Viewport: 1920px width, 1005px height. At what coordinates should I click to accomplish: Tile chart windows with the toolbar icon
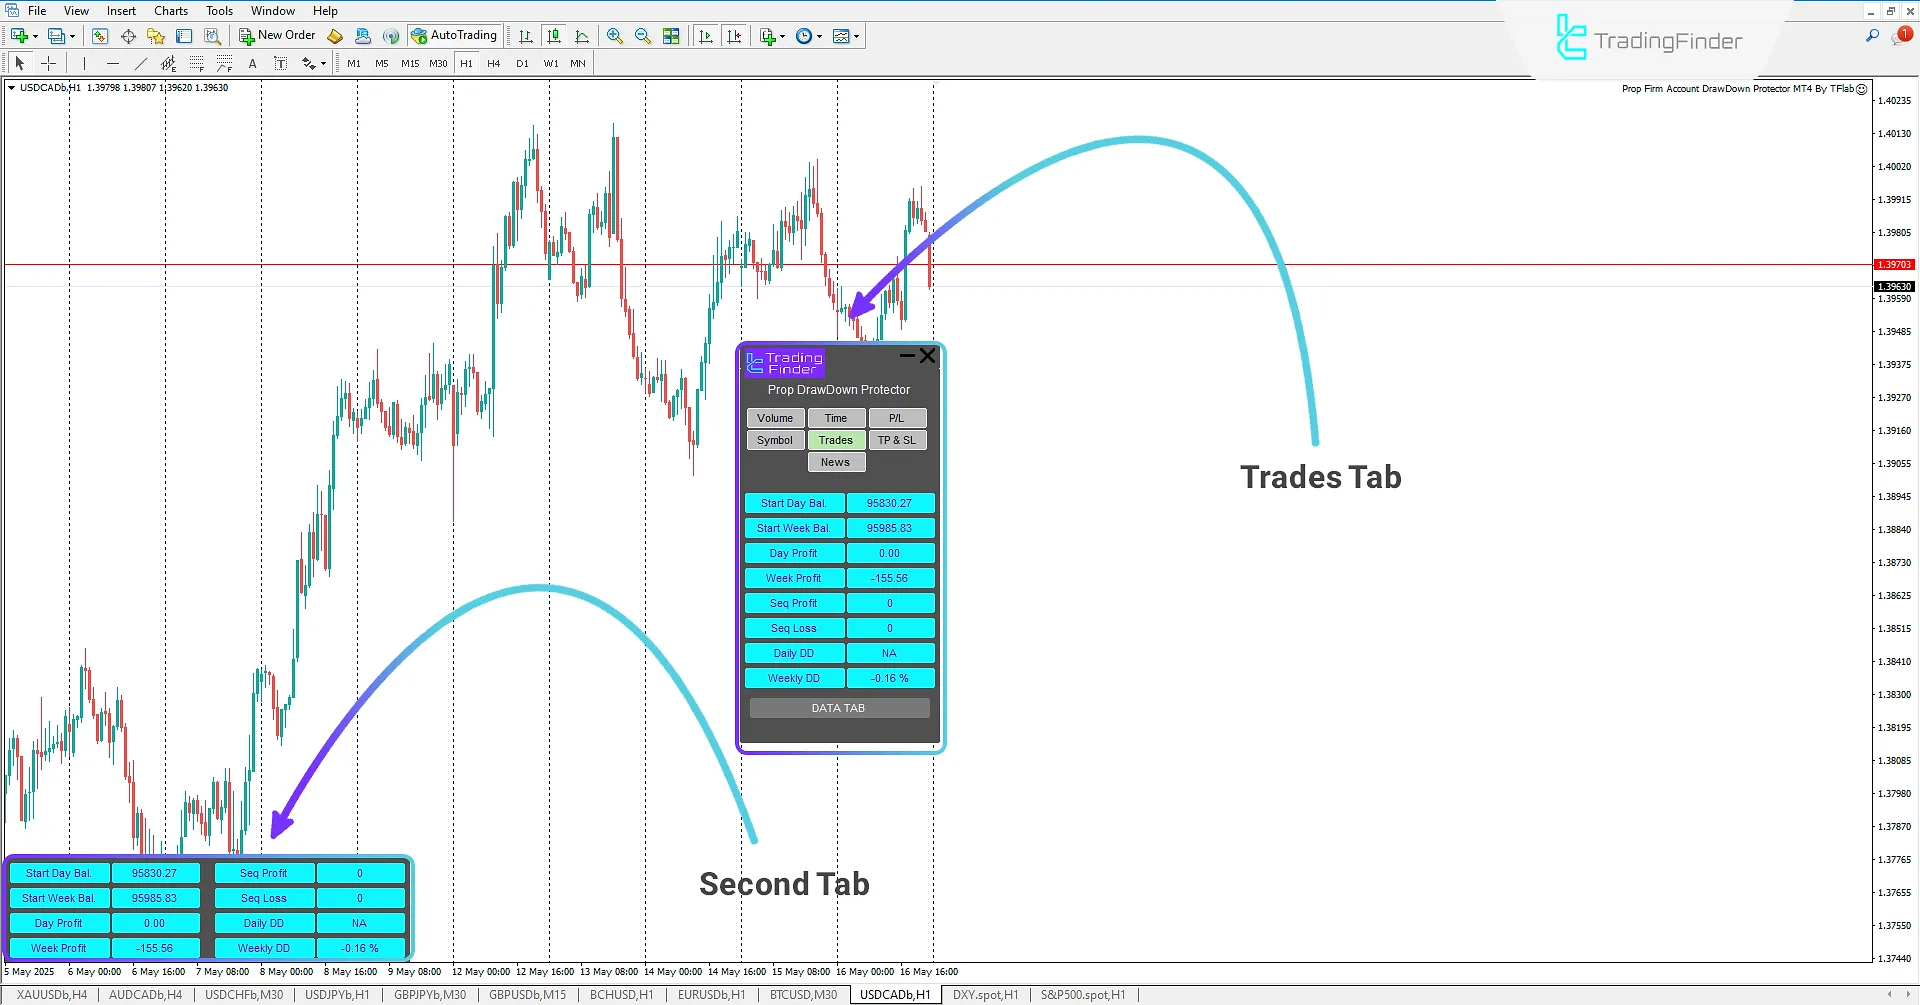point(671,35)
